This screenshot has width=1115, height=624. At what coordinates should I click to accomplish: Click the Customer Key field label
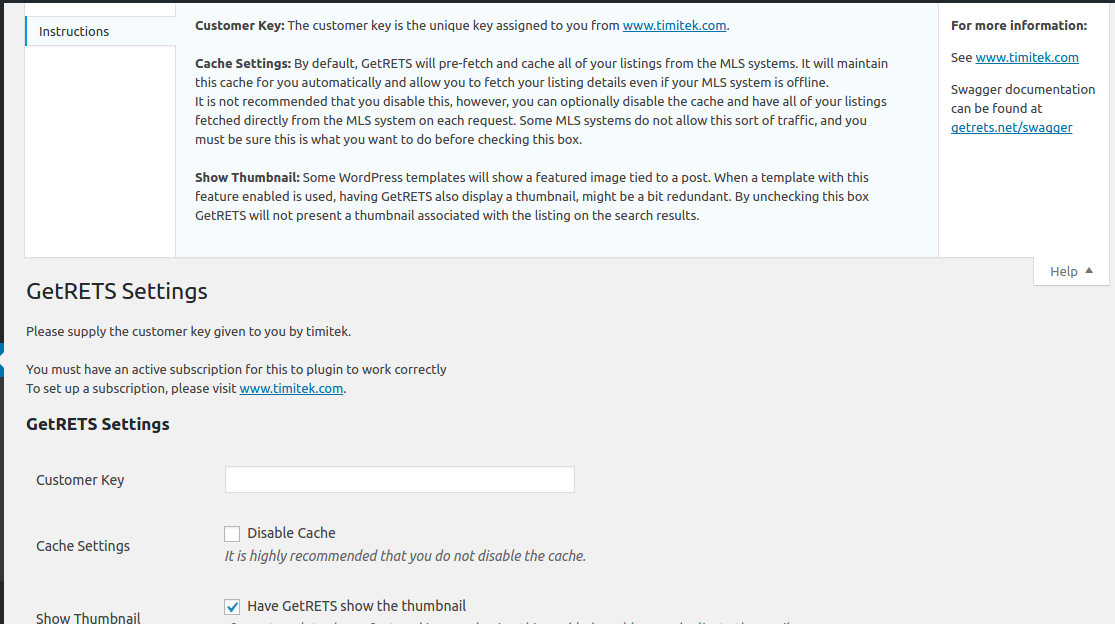[x=80, y=480]
